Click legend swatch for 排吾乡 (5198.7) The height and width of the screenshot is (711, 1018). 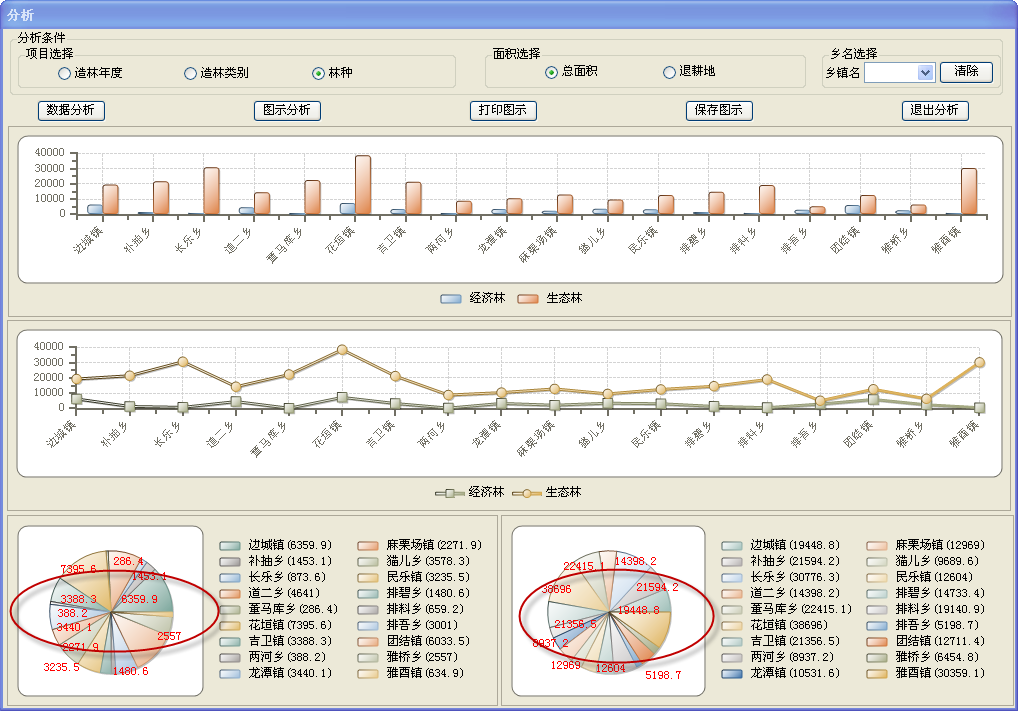click(877, 626)
